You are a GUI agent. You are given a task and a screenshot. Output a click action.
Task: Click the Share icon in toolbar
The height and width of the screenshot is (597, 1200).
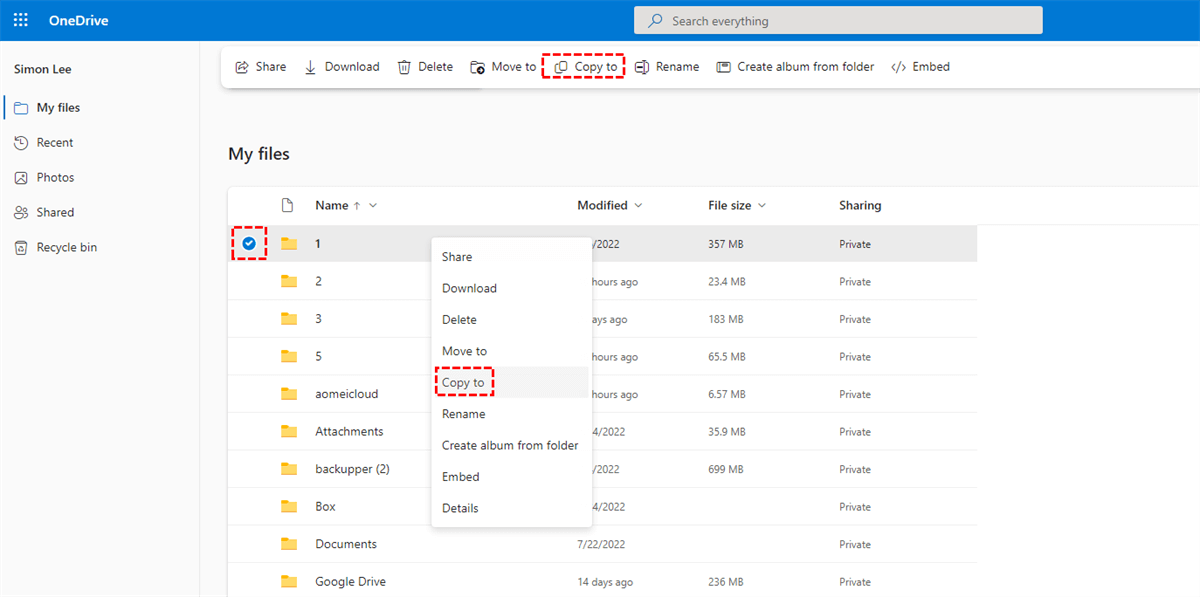(242, 67)
